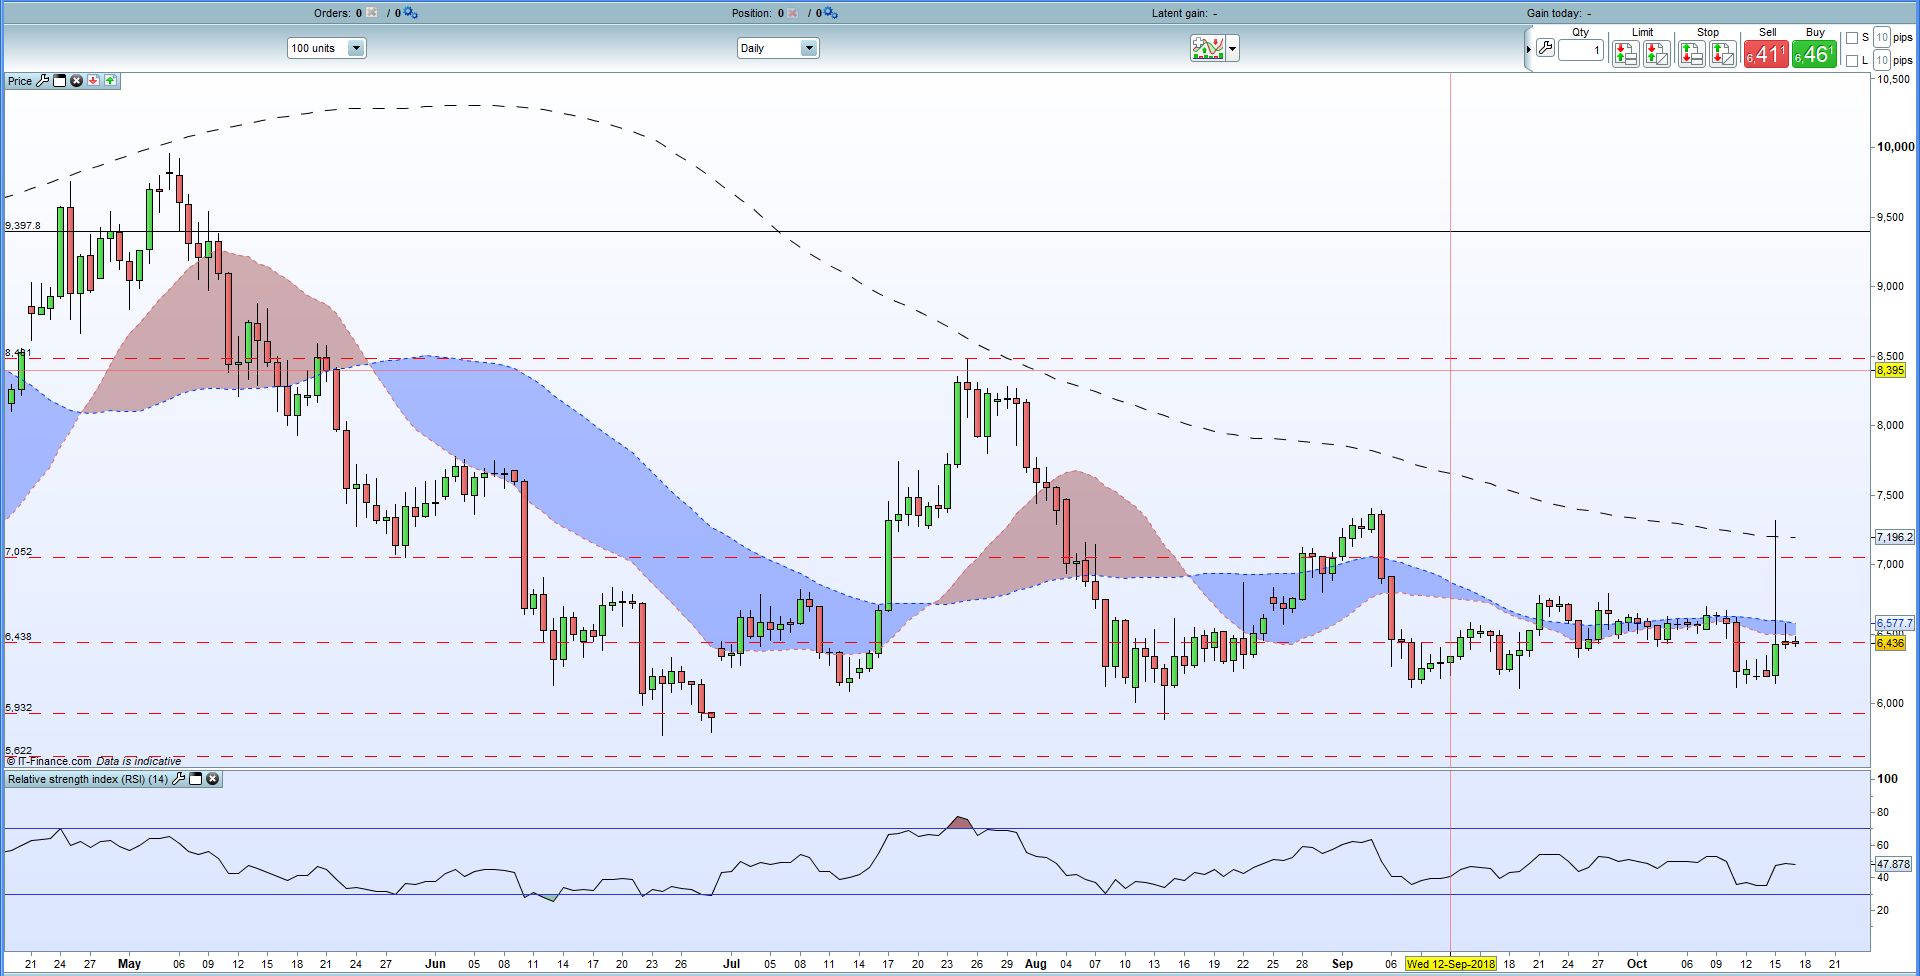Click the 6,577.7 price axis label
The width and height of the screenshot is (1920, 976).
click(x=1894, y=623)
